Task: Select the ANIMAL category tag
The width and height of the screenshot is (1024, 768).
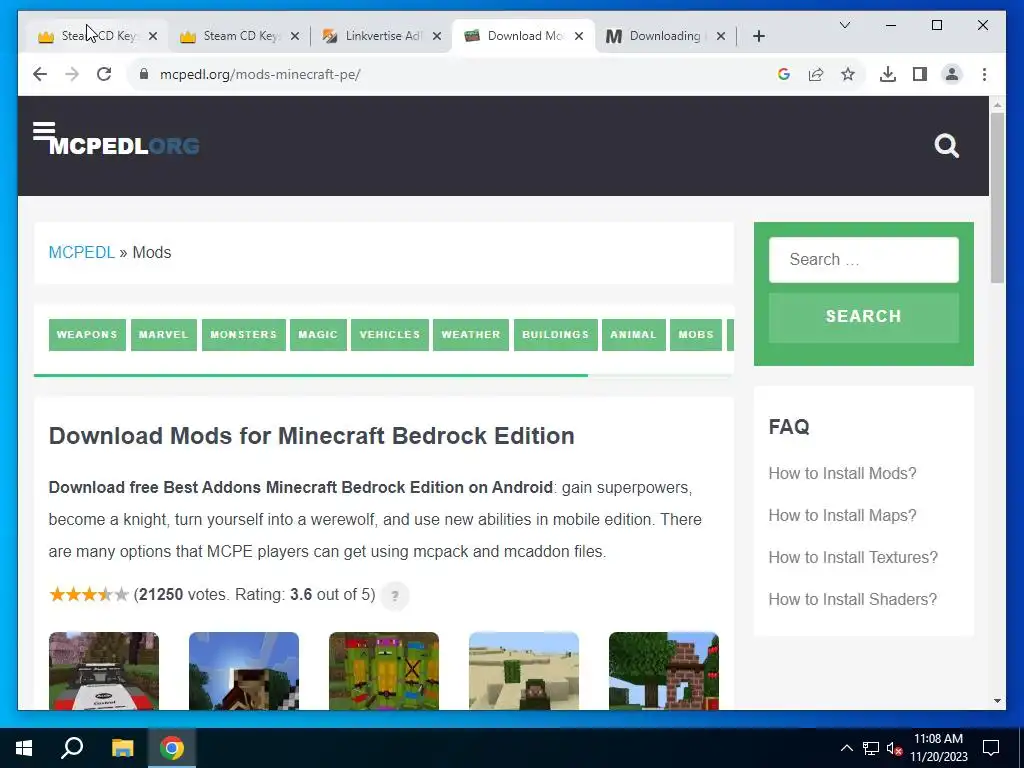Action: [633, 334]
